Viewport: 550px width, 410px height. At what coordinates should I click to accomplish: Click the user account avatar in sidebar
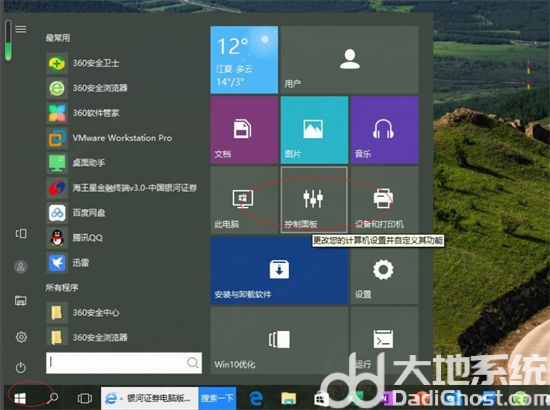pos(21,267)
